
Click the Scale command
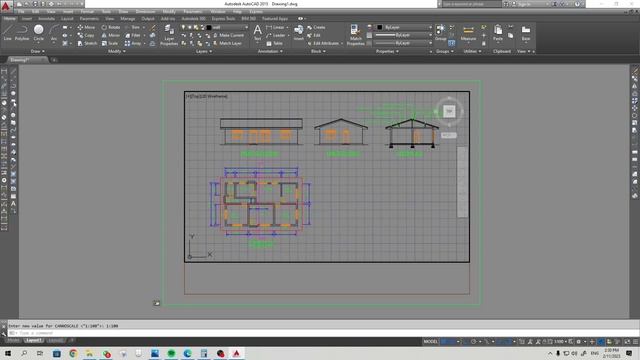click(x=110, y=43)
